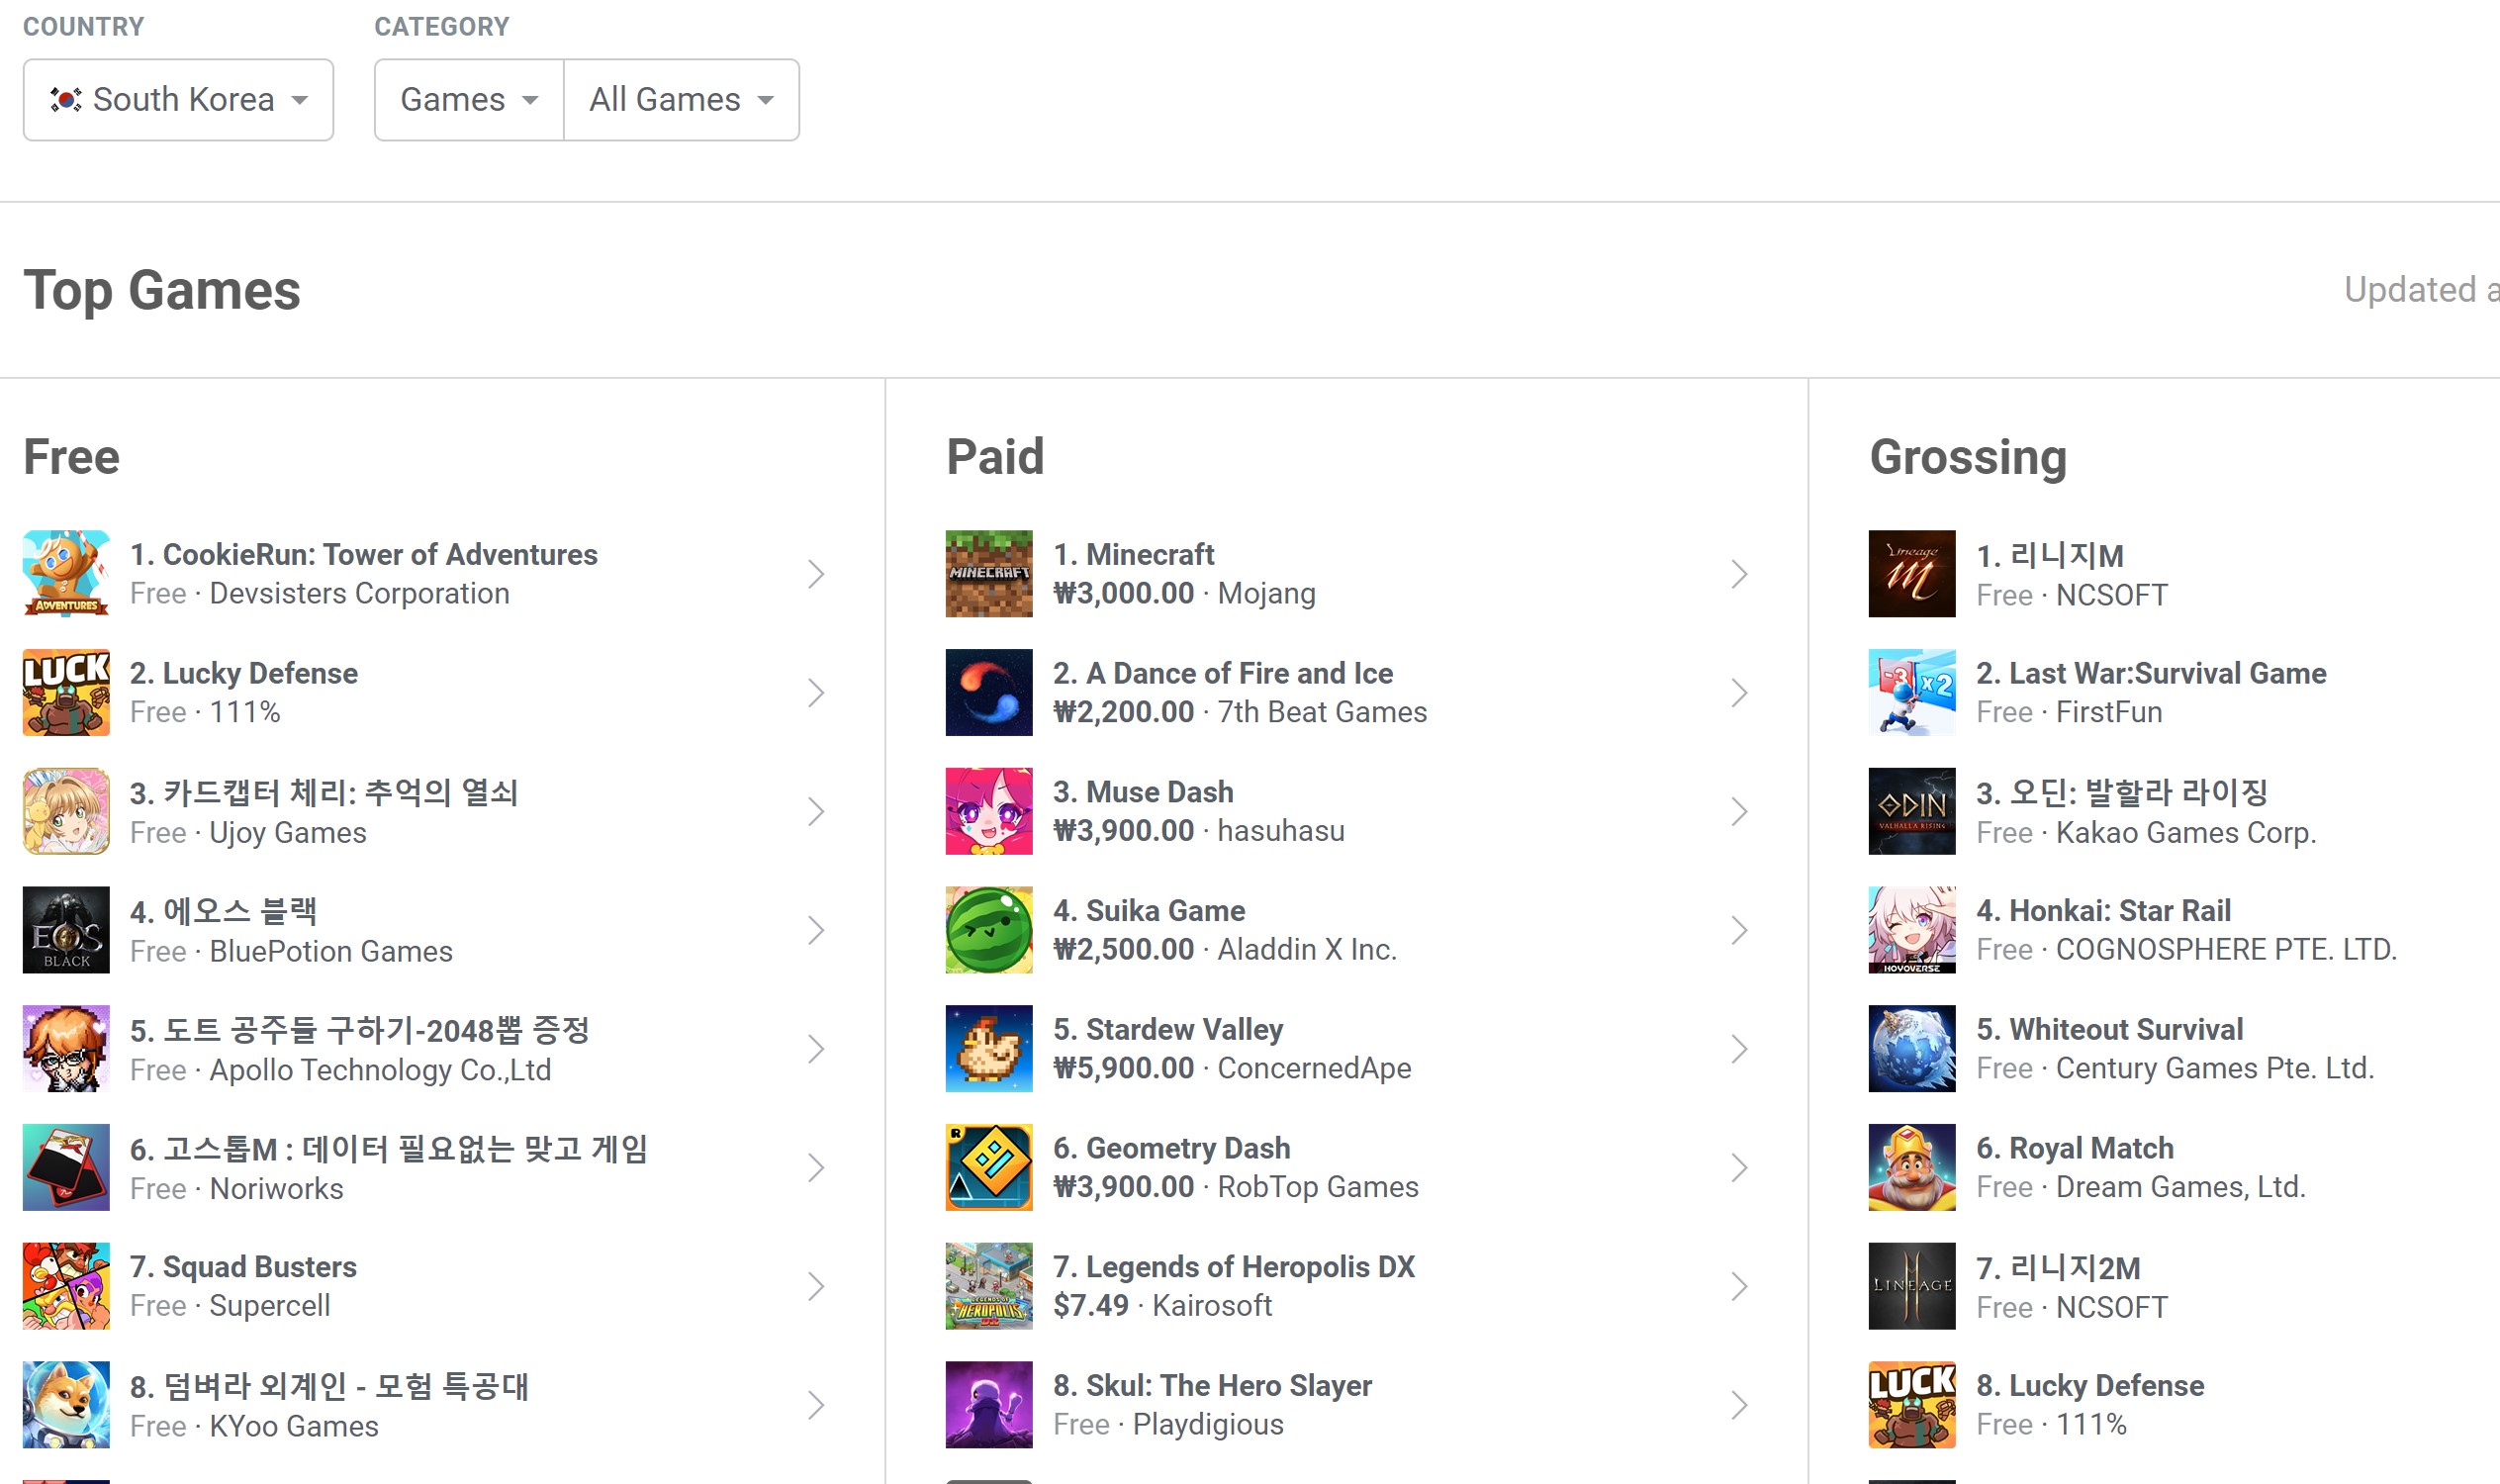The image size is (2500, 1484).
Task: Click the Geometry Dash app icon
Action: coord(988,1167)
